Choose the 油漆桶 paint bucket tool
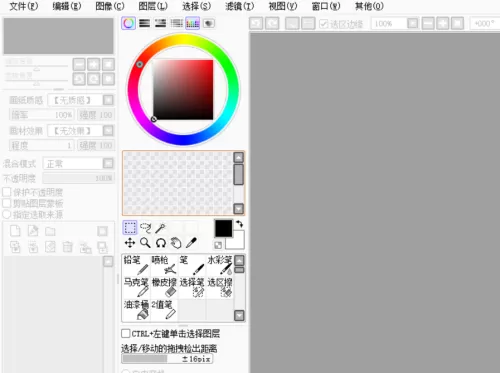 pos(136,310)
